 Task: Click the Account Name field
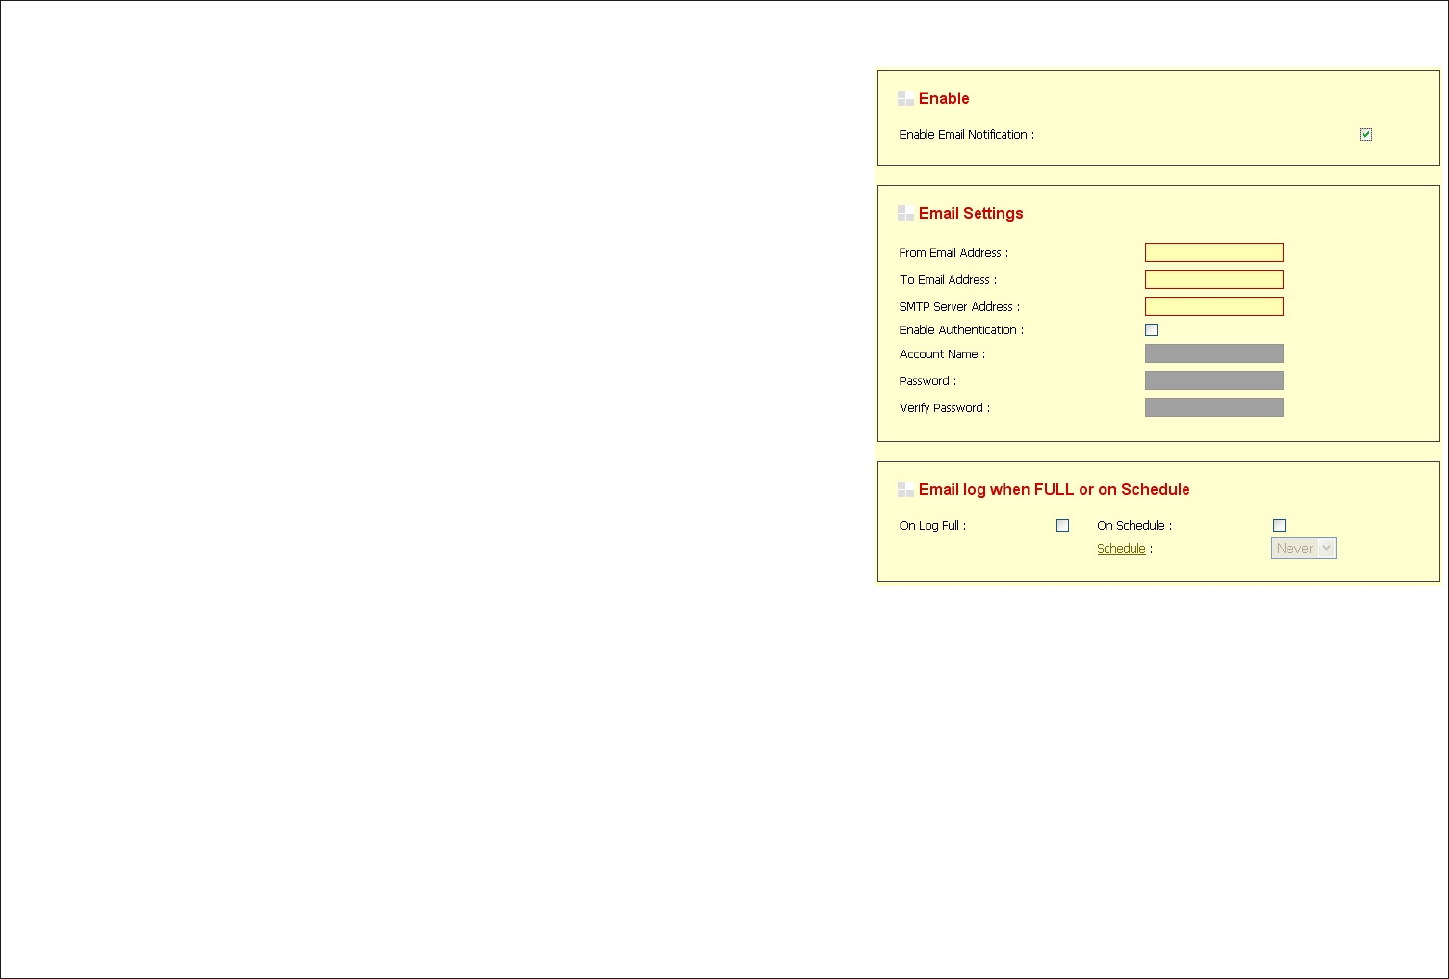click(x=1214, y=354)
